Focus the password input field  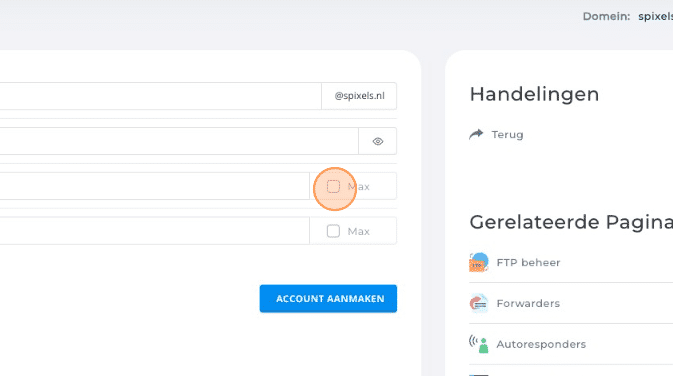click(x=179, y=141)
